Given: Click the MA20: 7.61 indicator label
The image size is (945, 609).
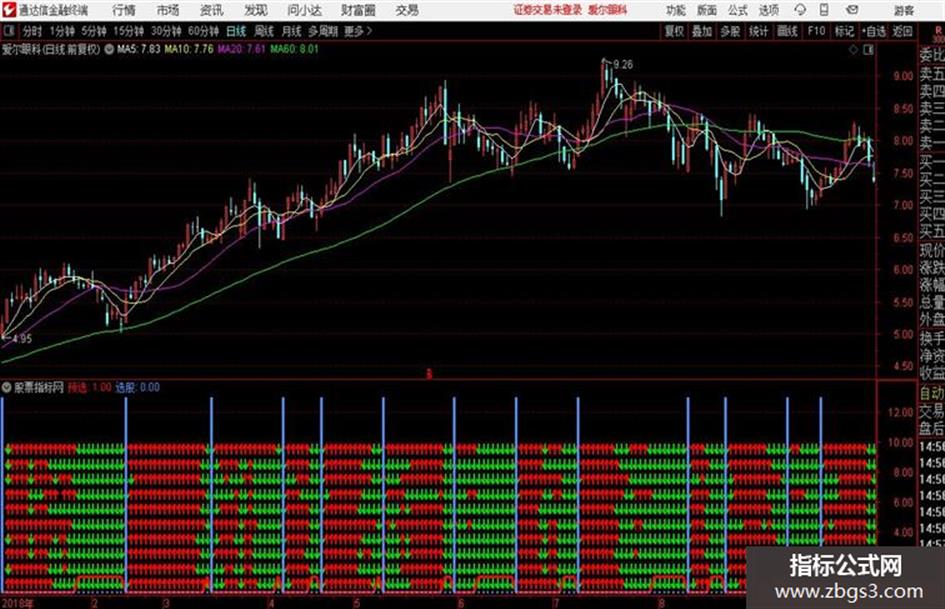Looking at the screenshot, I should pyautogui.click(x=241, y=49).
